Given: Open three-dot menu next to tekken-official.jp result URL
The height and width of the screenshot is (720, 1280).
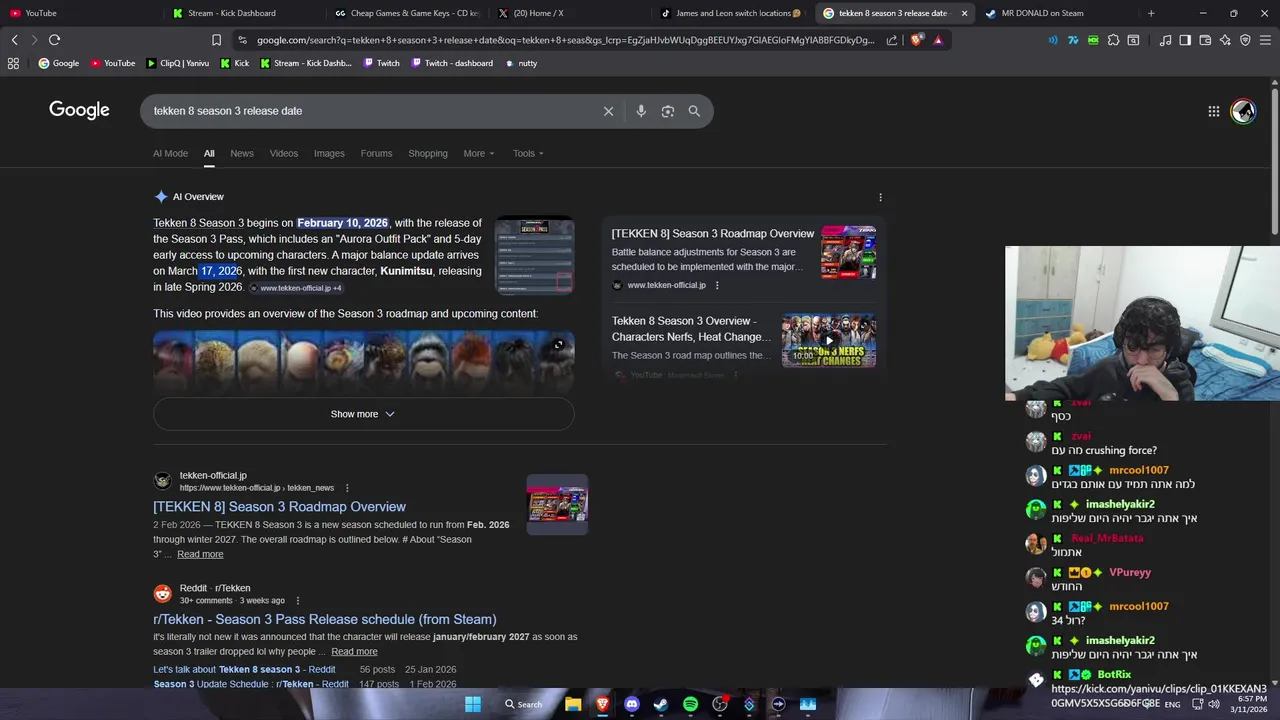Looking at the screenshot, I should [347, 488].
